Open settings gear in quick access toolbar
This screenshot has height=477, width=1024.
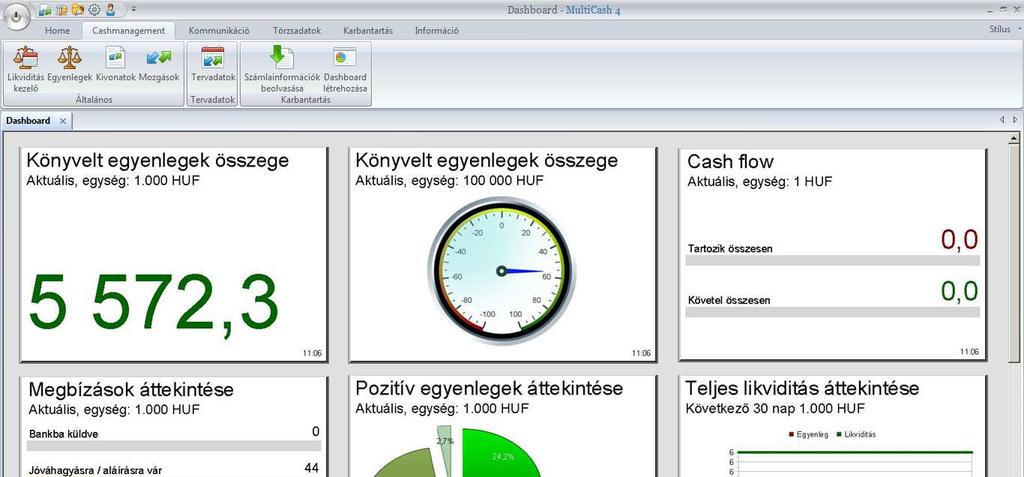pyautogui.click(x=95, y=9)
